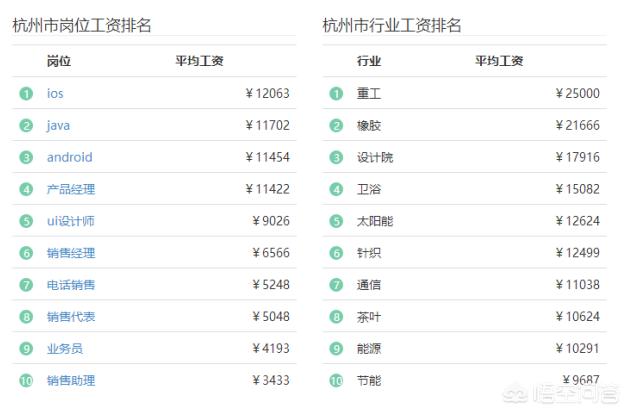
Task: Click the 电话销售 link
Action: 71,285
